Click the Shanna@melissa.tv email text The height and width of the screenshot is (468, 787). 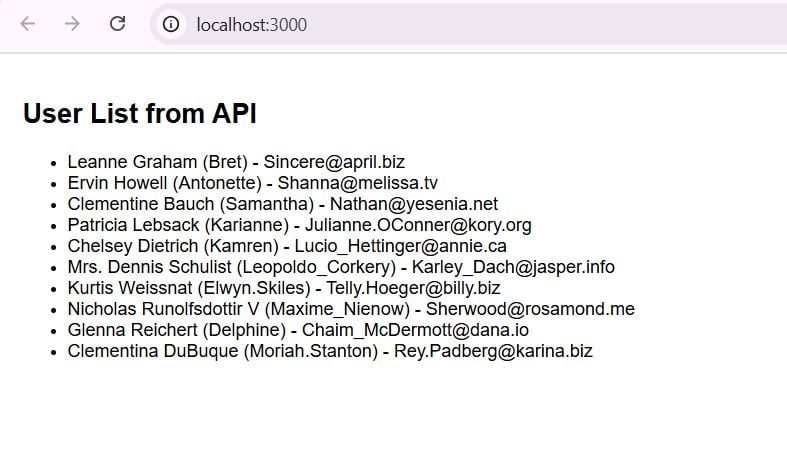tap(357, 183)
